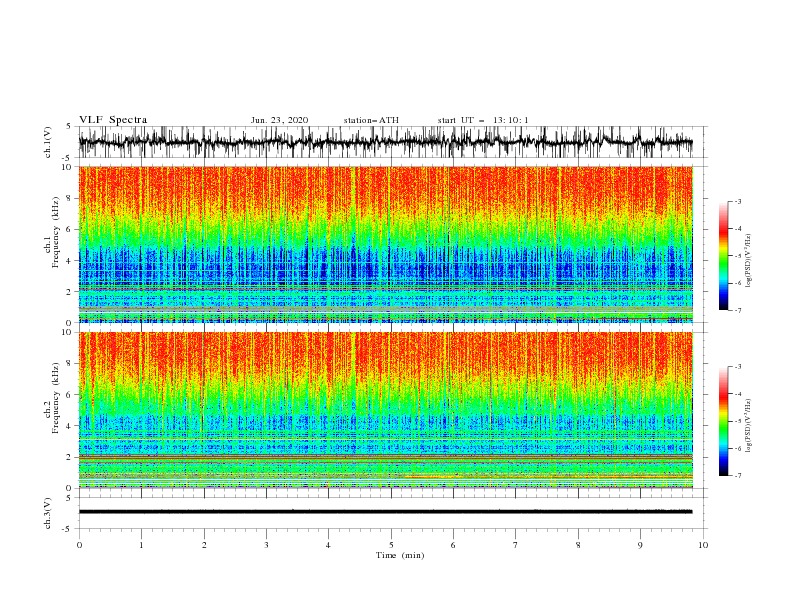
Task: Click the "-5" tick of the ch.3(V) axis
Action: pos(68,529)
